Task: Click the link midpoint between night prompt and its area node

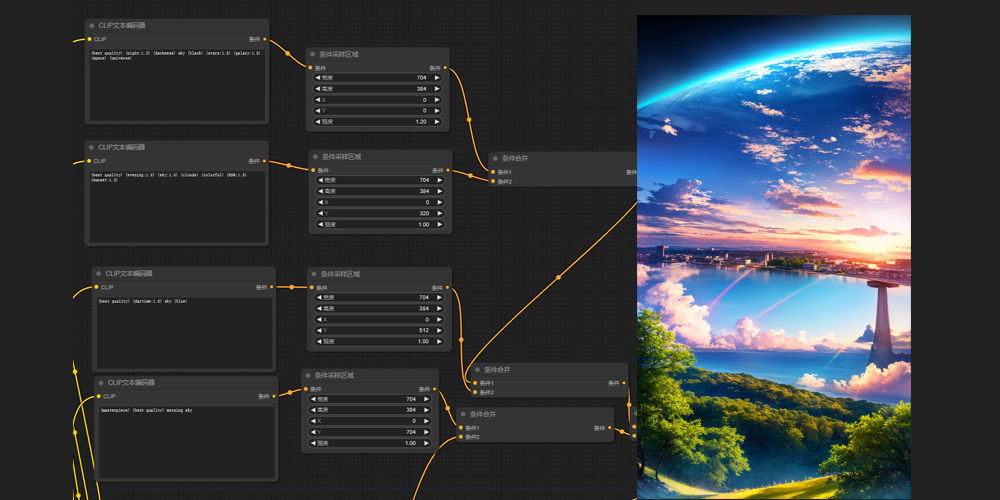Action: point(288,54)
